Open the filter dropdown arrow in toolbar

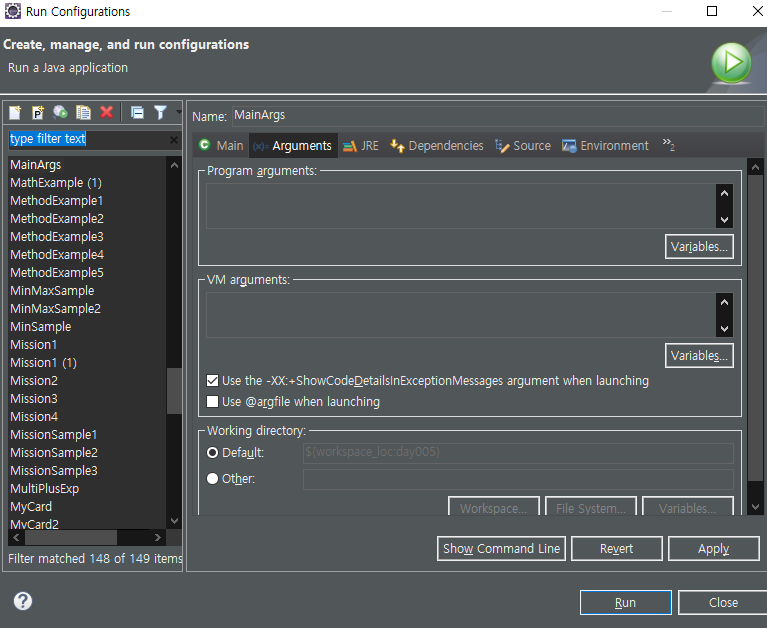[179, 112]
